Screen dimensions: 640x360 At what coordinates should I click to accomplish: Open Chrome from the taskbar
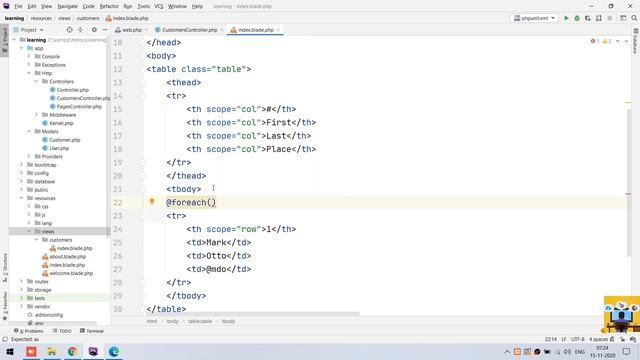[x=72, y=351]
